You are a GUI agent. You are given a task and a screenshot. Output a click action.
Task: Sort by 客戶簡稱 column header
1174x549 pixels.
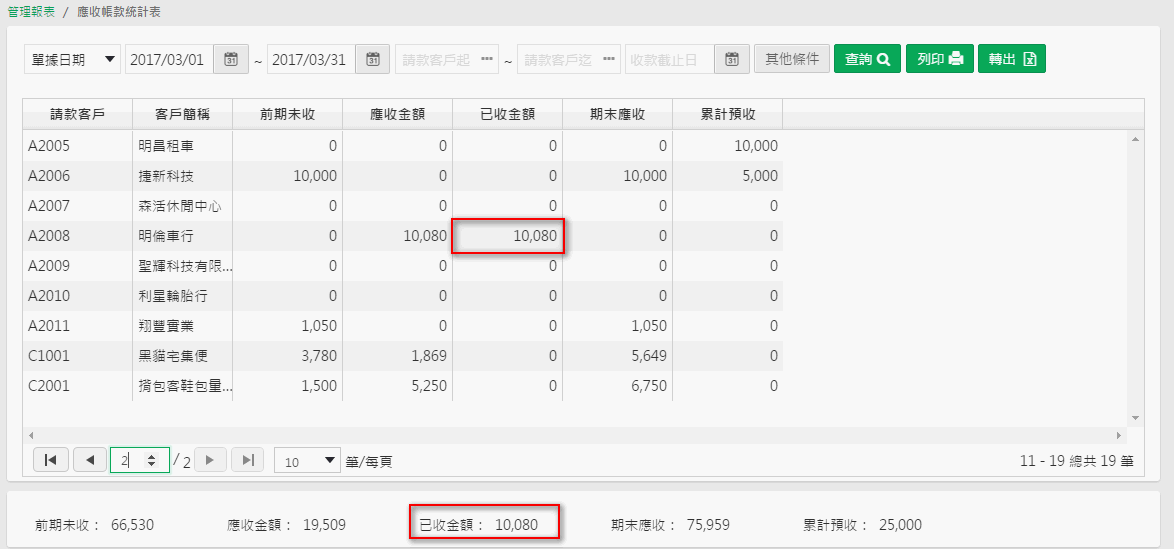click(x=182, y=115)
